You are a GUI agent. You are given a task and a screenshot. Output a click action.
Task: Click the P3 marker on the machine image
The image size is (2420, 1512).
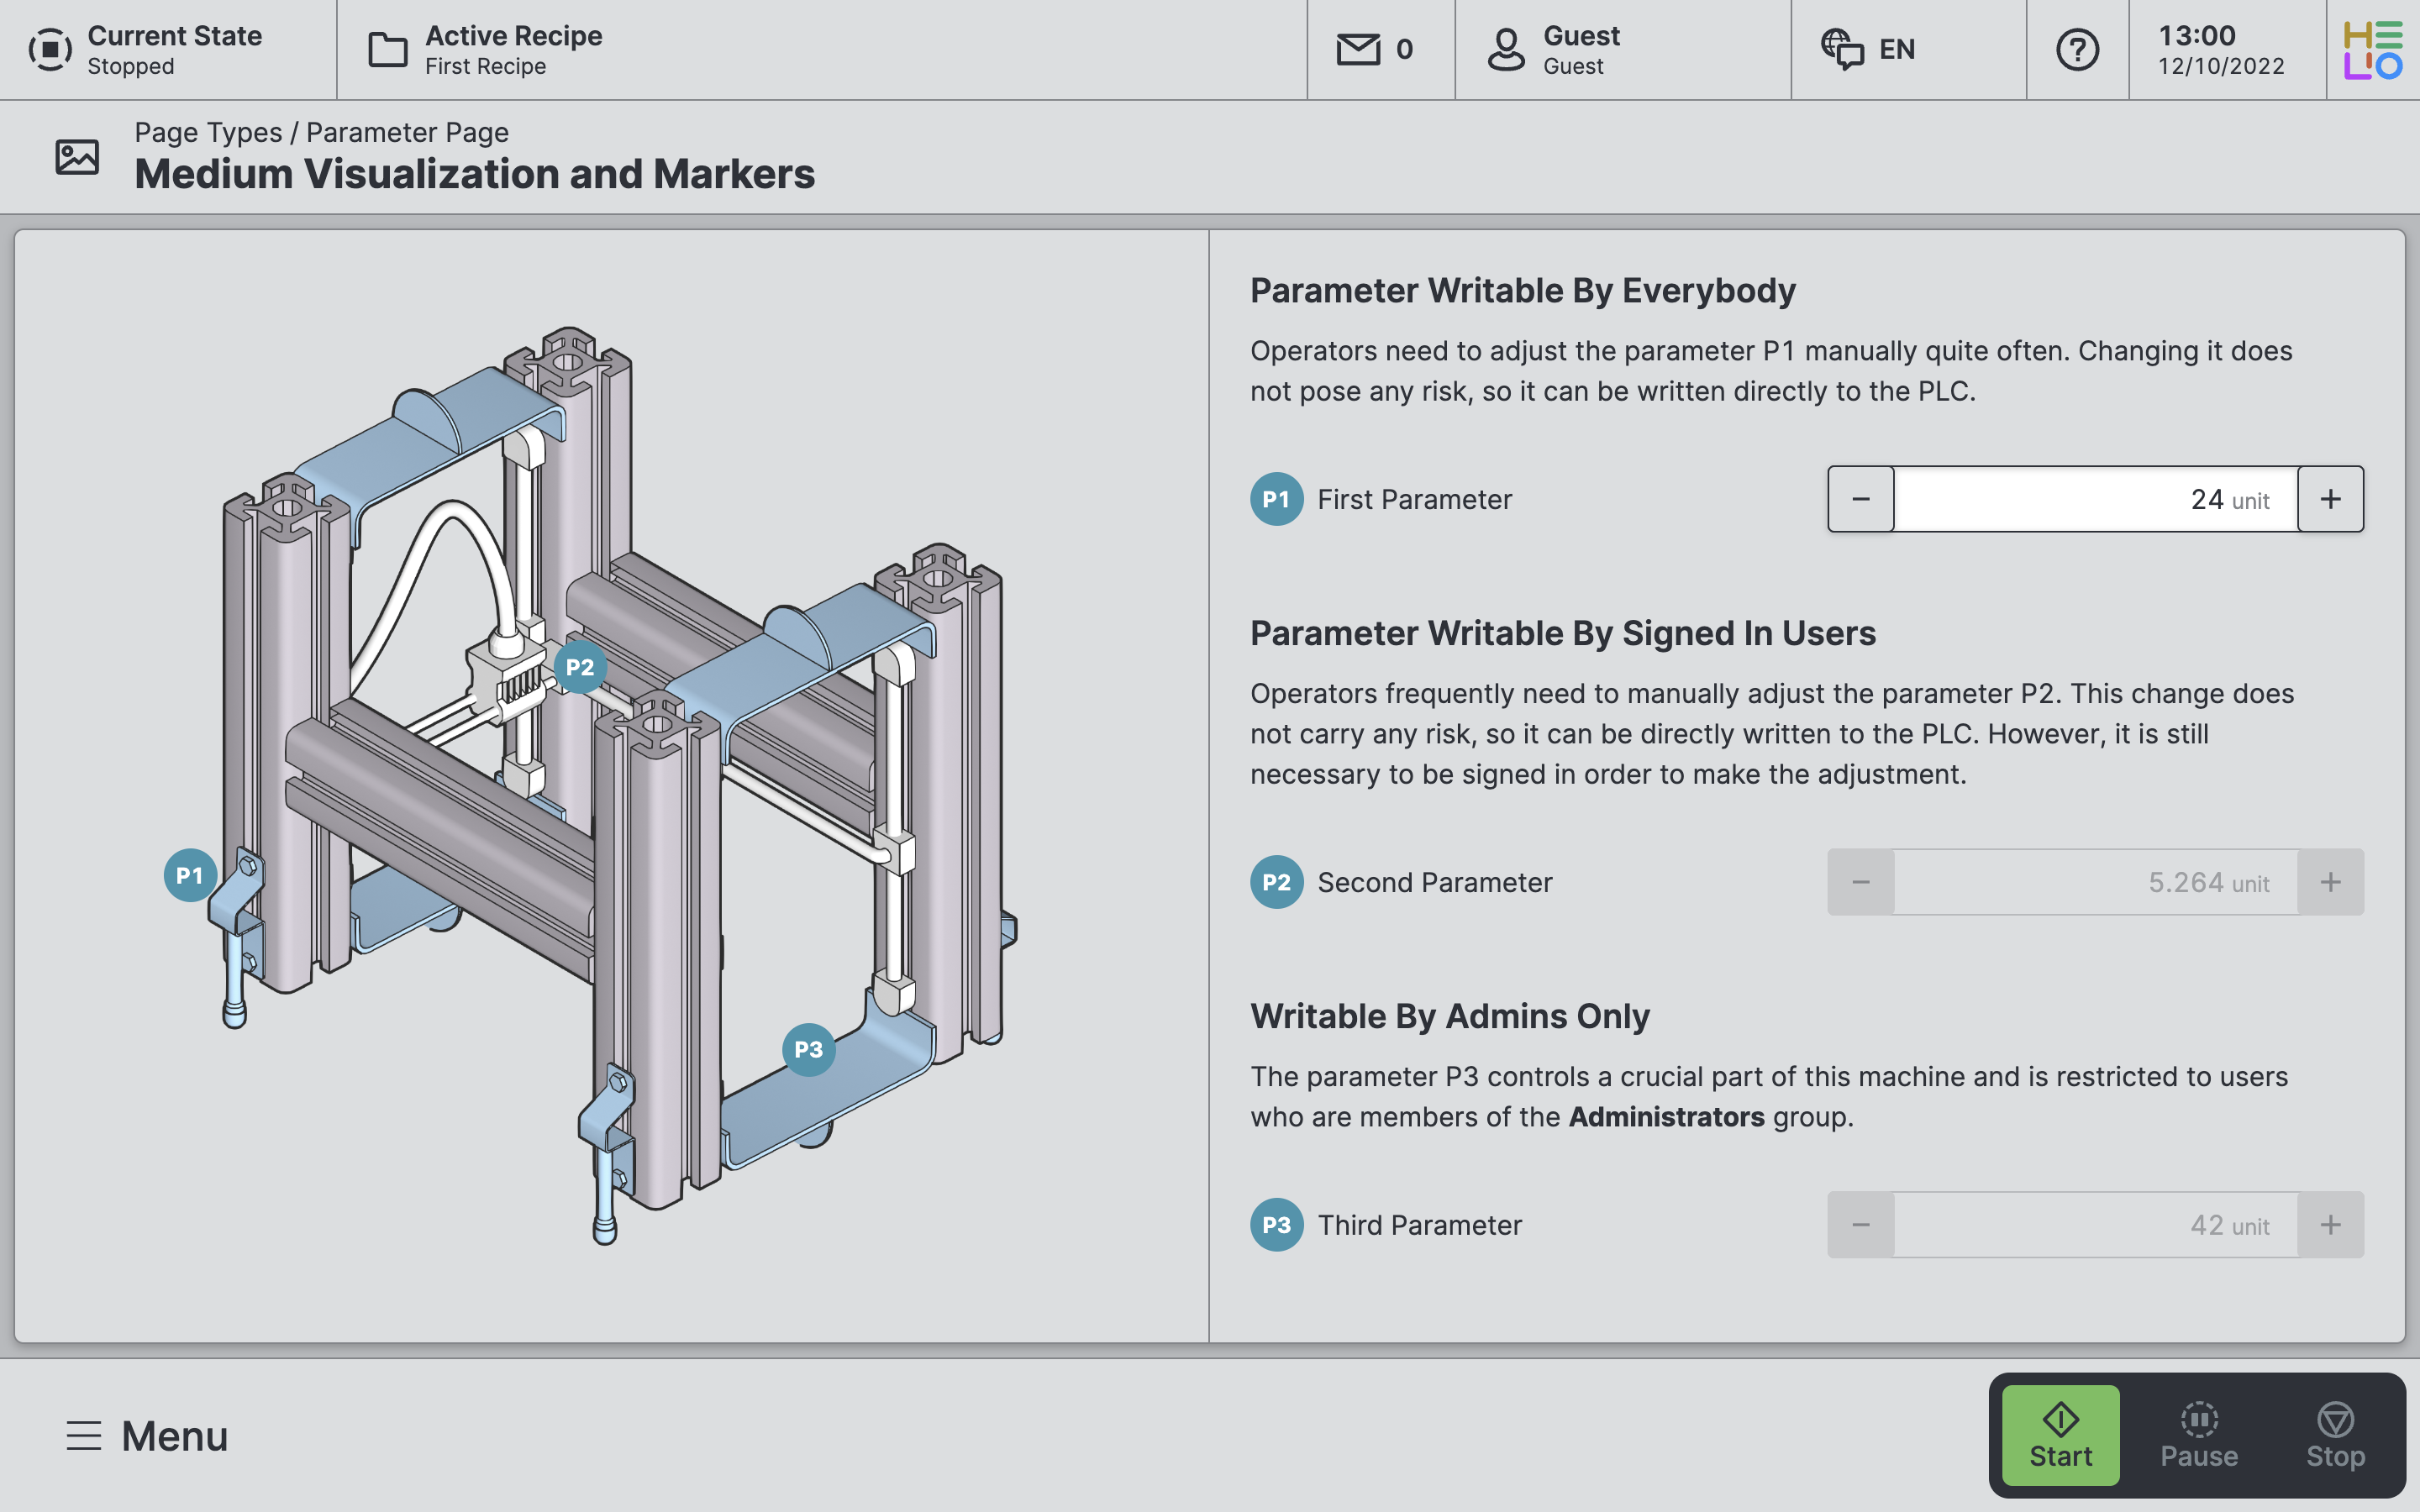808,1049
